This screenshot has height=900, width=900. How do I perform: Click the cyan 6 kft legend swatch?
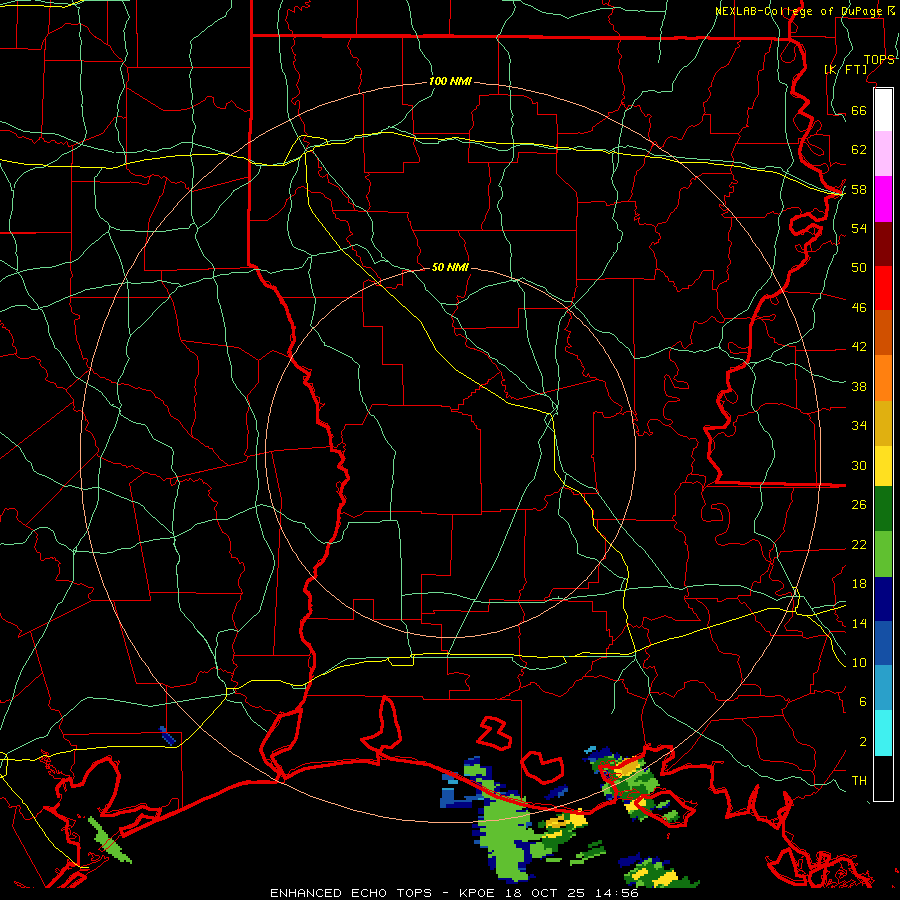(883, 733)
